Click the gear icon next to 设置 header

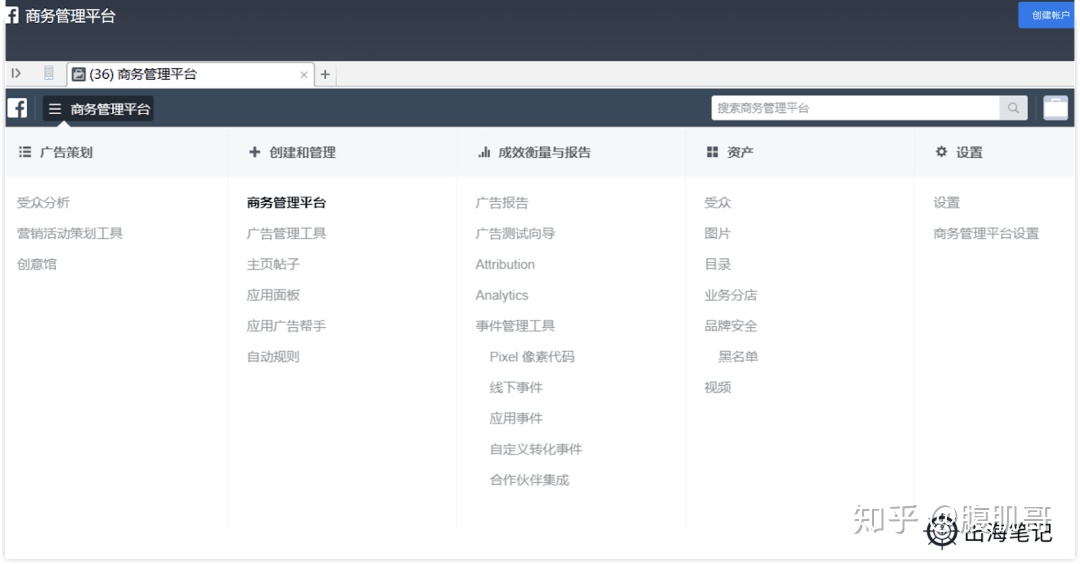pos(941,152)
